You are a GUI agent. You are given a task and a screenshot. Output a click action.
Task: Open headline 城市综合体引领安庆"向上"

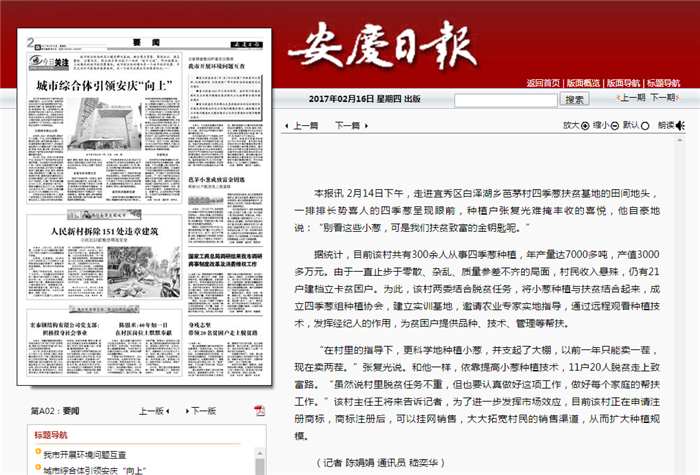(x=95, y=470)
